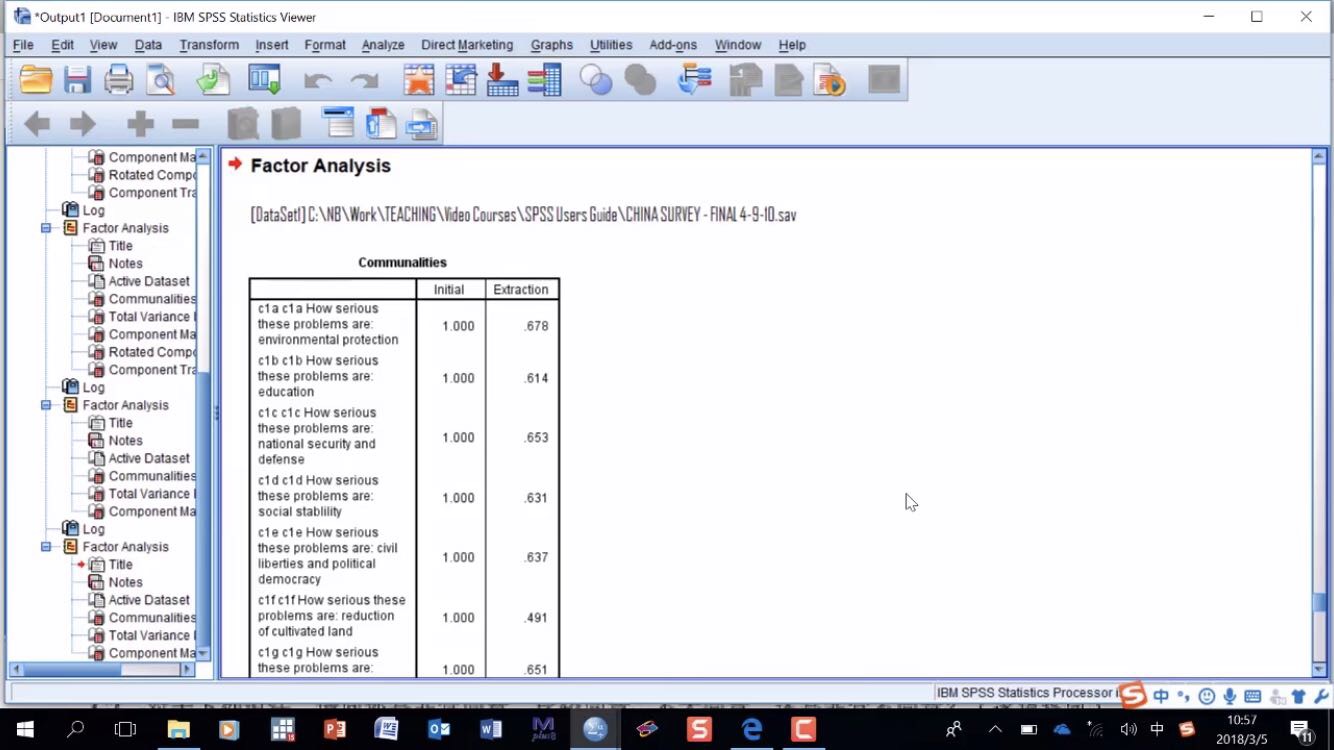Click the Export output toolbar icon

(x=213, y=80)
